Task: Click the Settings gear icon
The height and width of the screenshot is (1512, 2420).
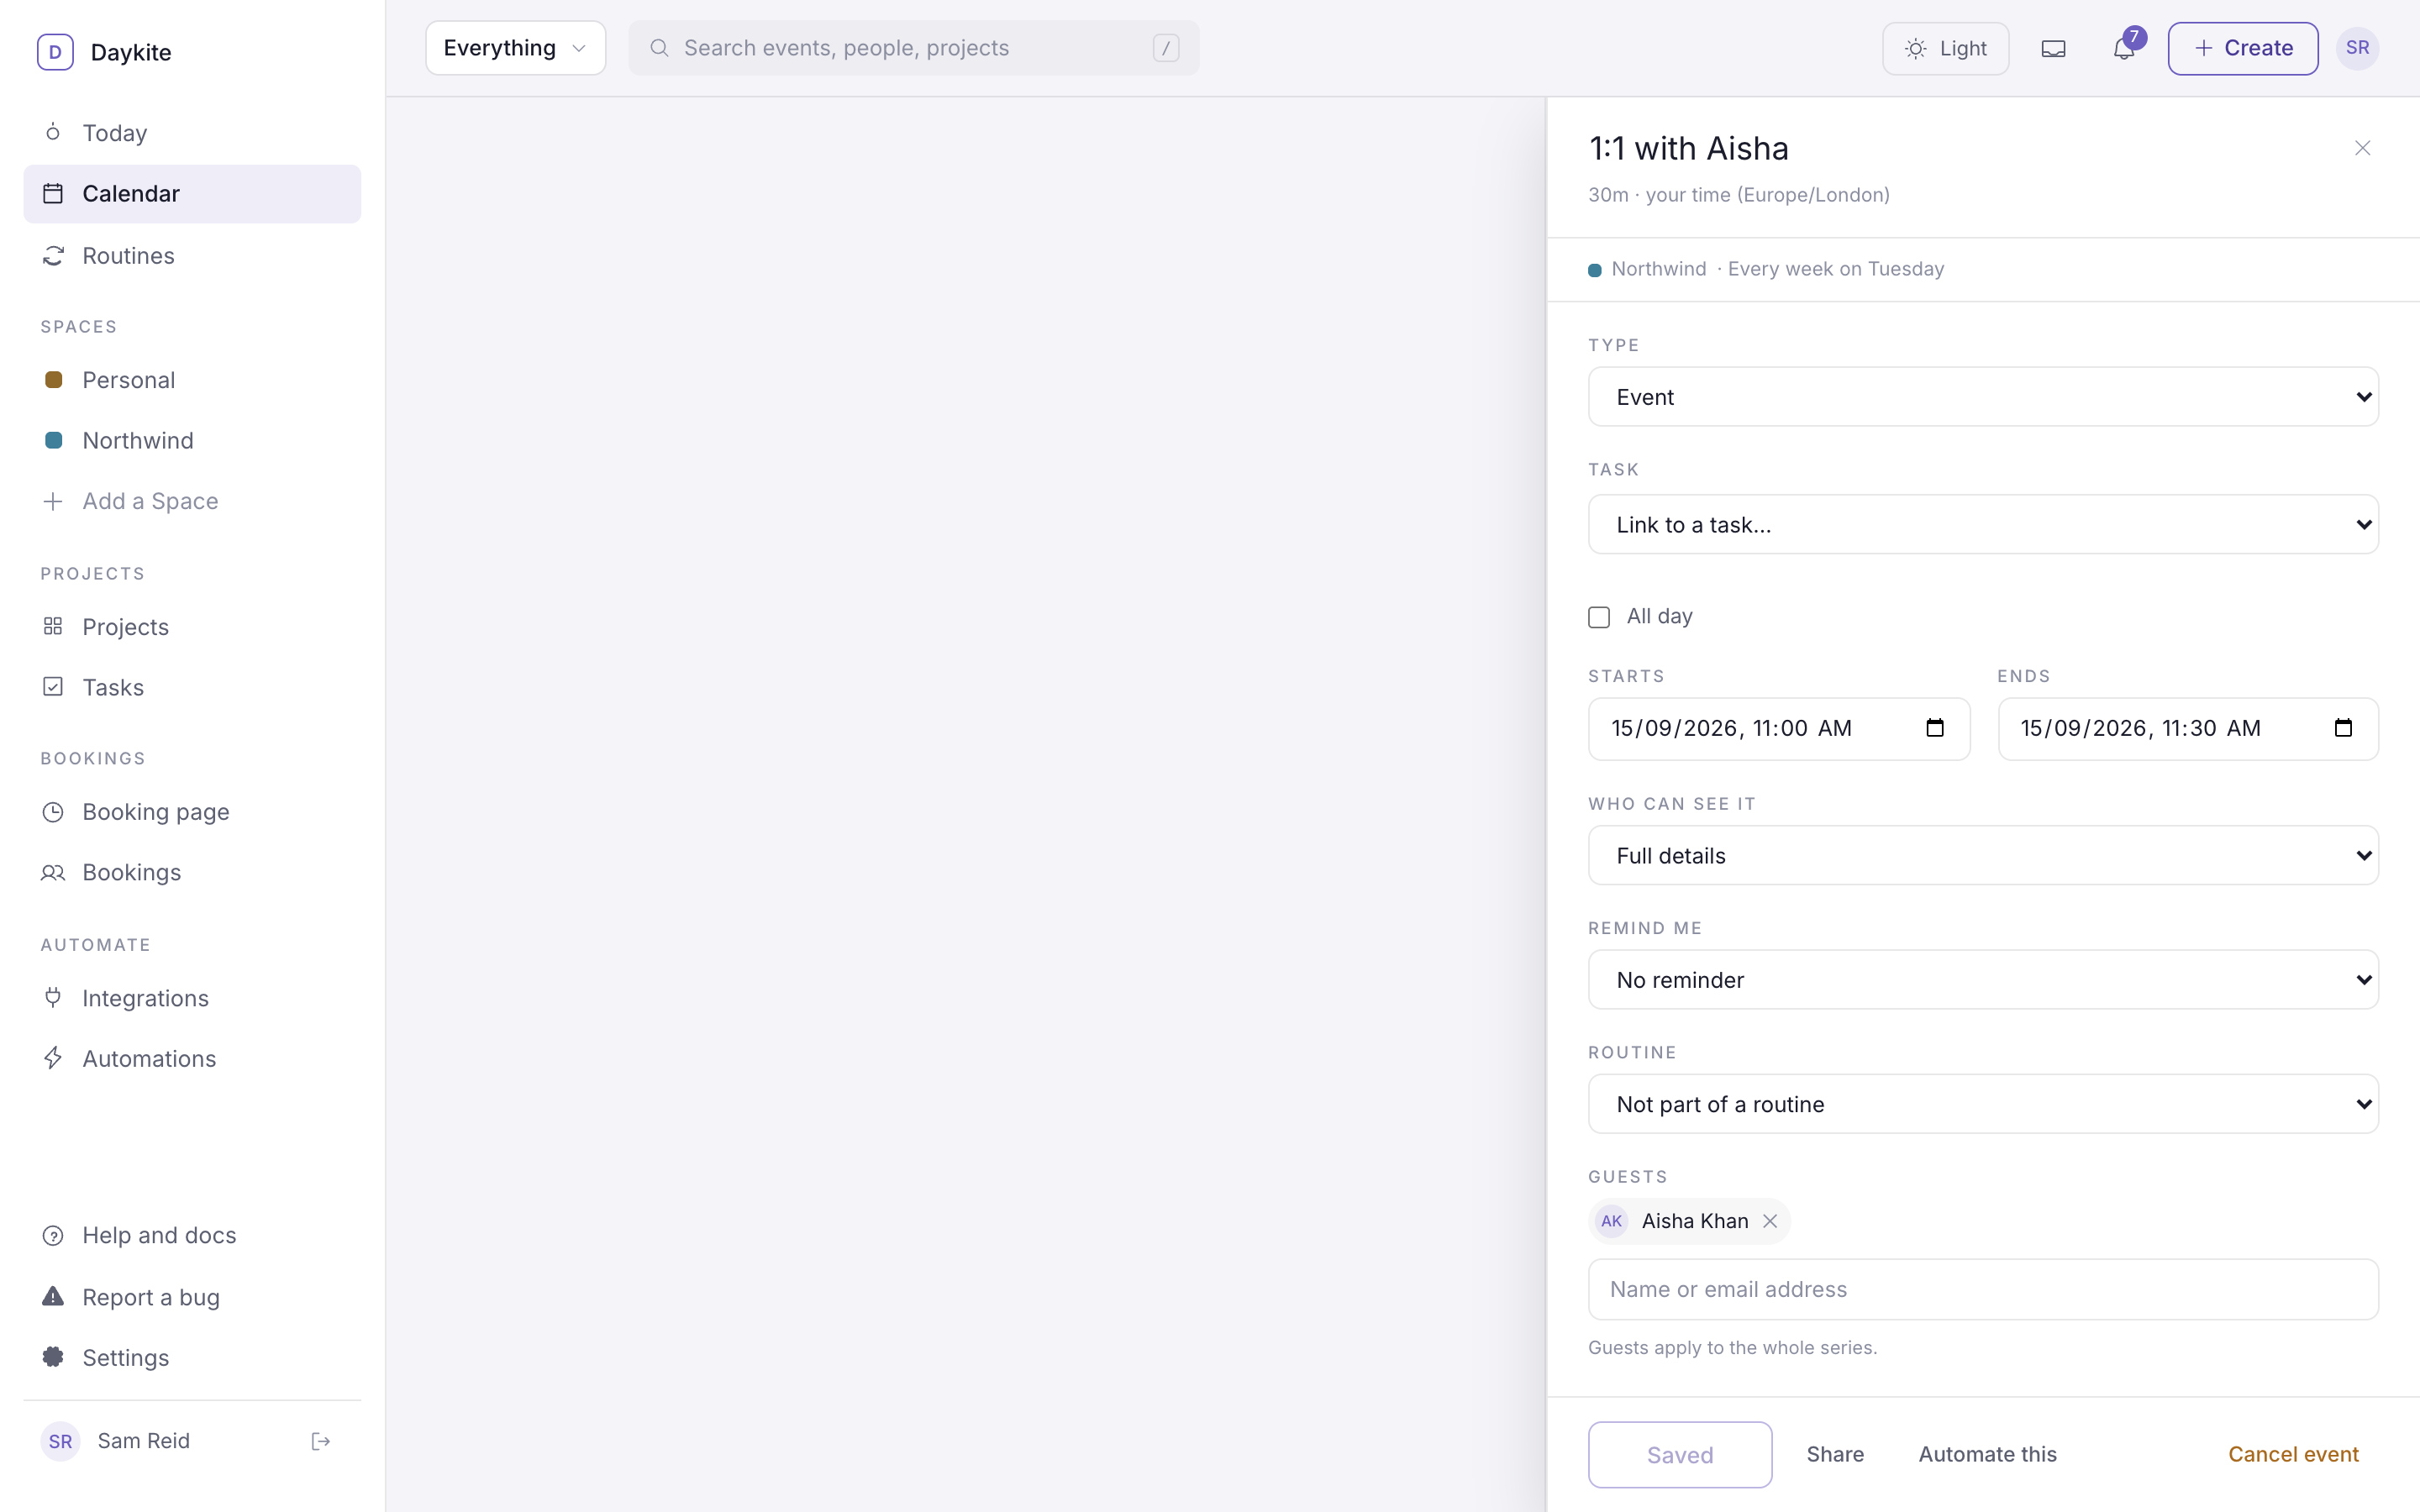Action: click(53, 1357)
